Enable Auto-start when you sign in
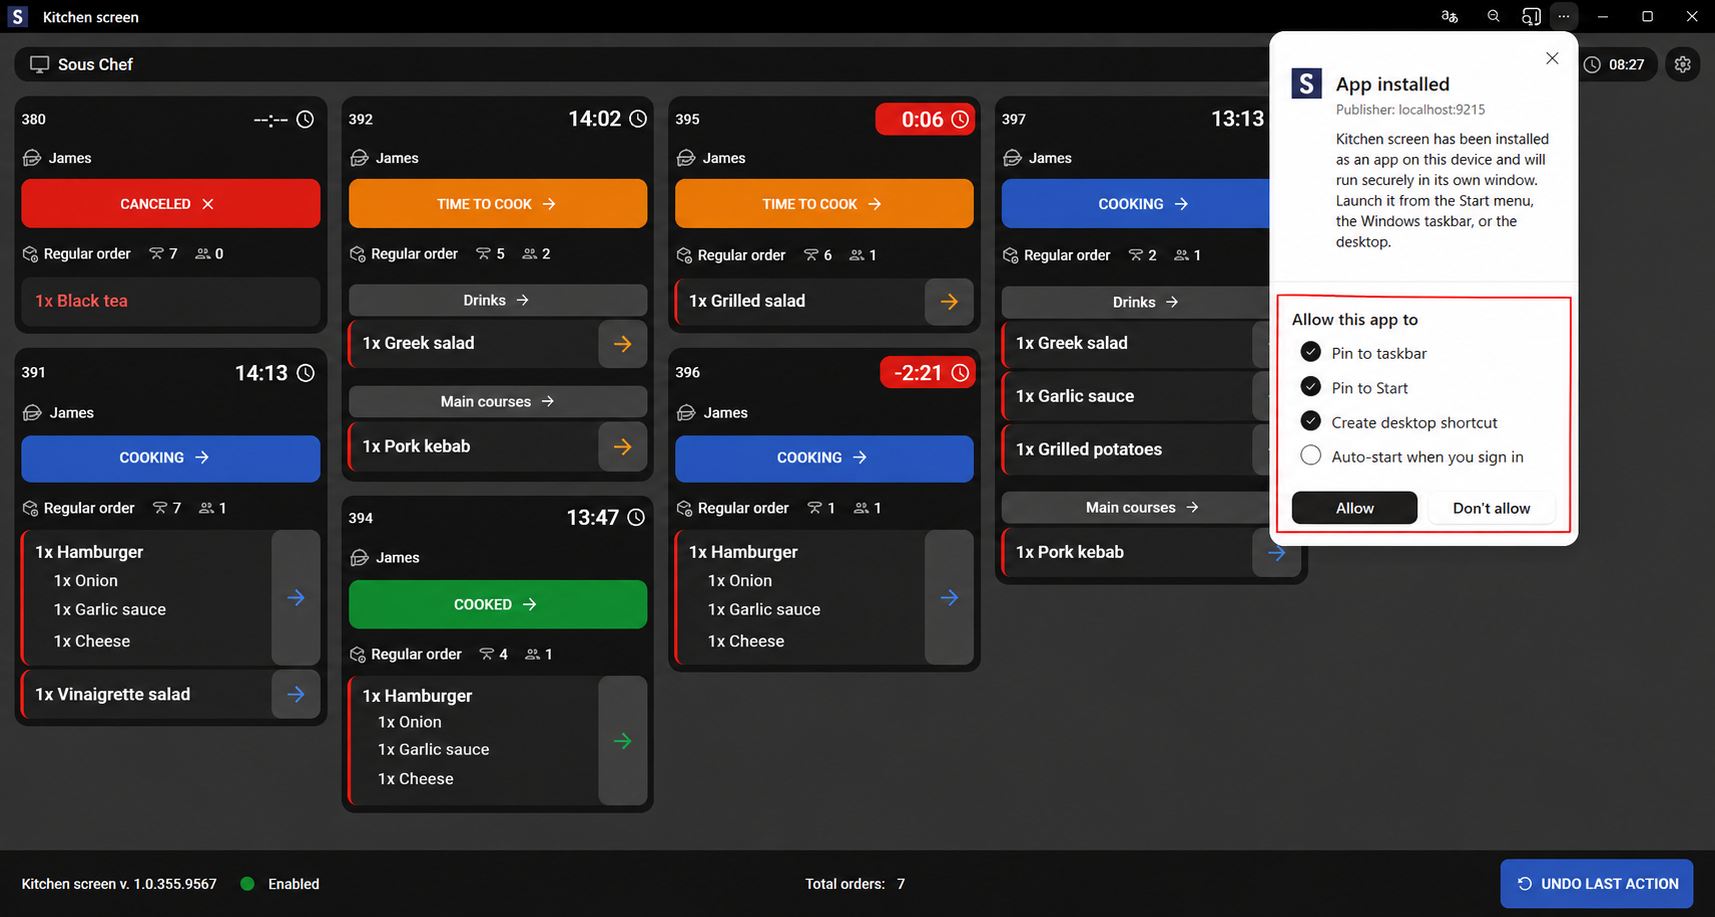Viewport: 1715px width, 917px height. pyautogui.click(x=1310, y=455)
